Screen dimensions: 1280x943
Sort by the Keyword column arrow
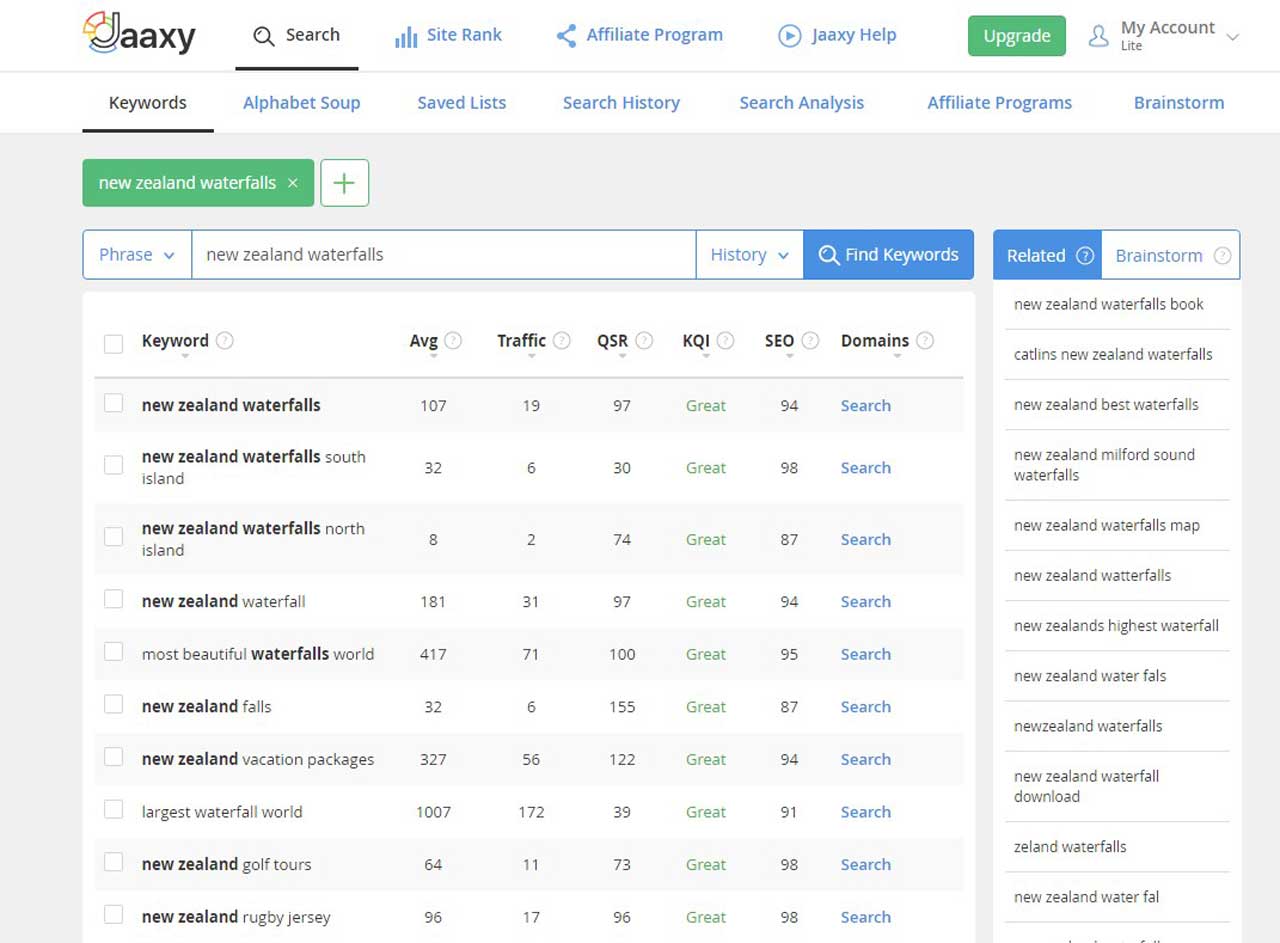point(186,356)
